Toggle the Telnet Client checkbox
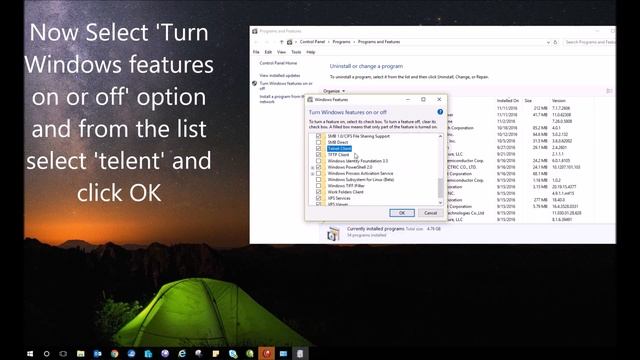This screenshot has height=360, width=640. 318,149
